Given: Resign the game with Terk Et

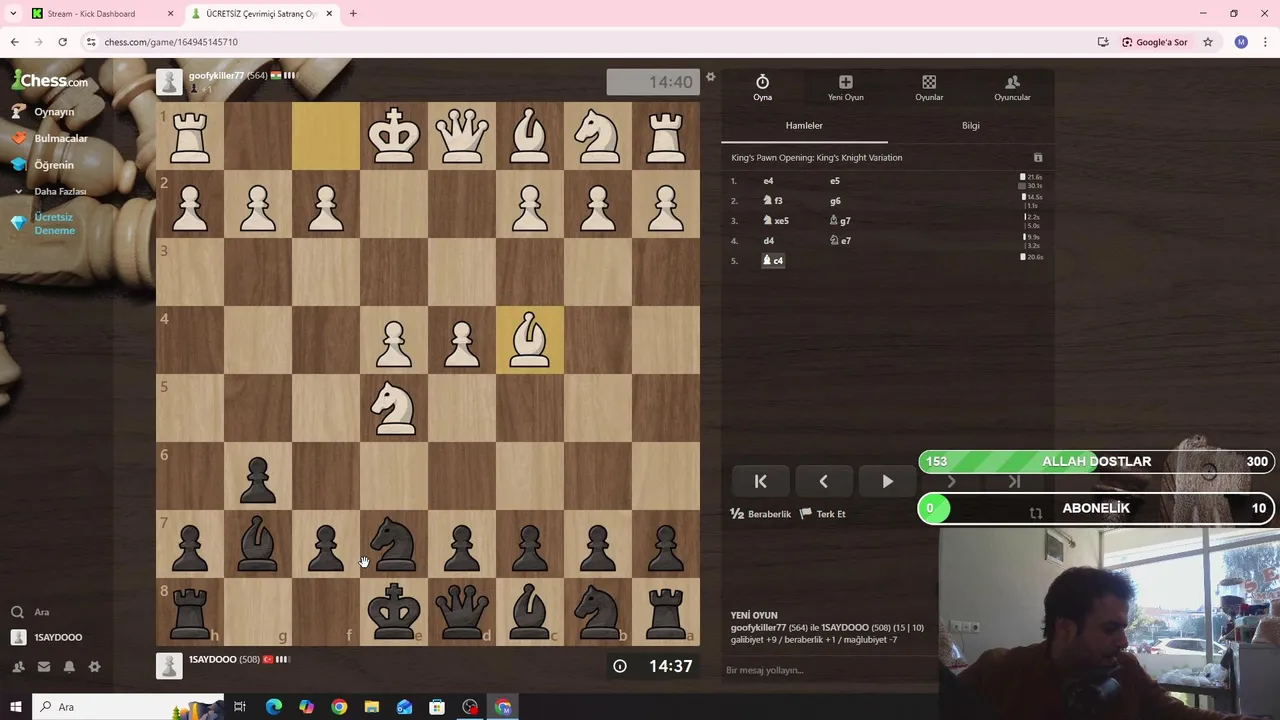Looking at the screenshot, I should (x=822, y=514).
